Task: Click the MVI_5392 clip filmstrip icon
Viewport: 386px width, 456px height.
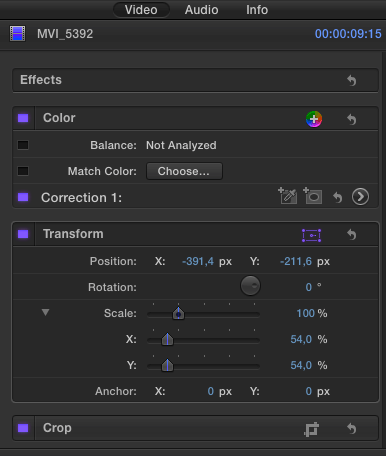Action: (17, 34)
